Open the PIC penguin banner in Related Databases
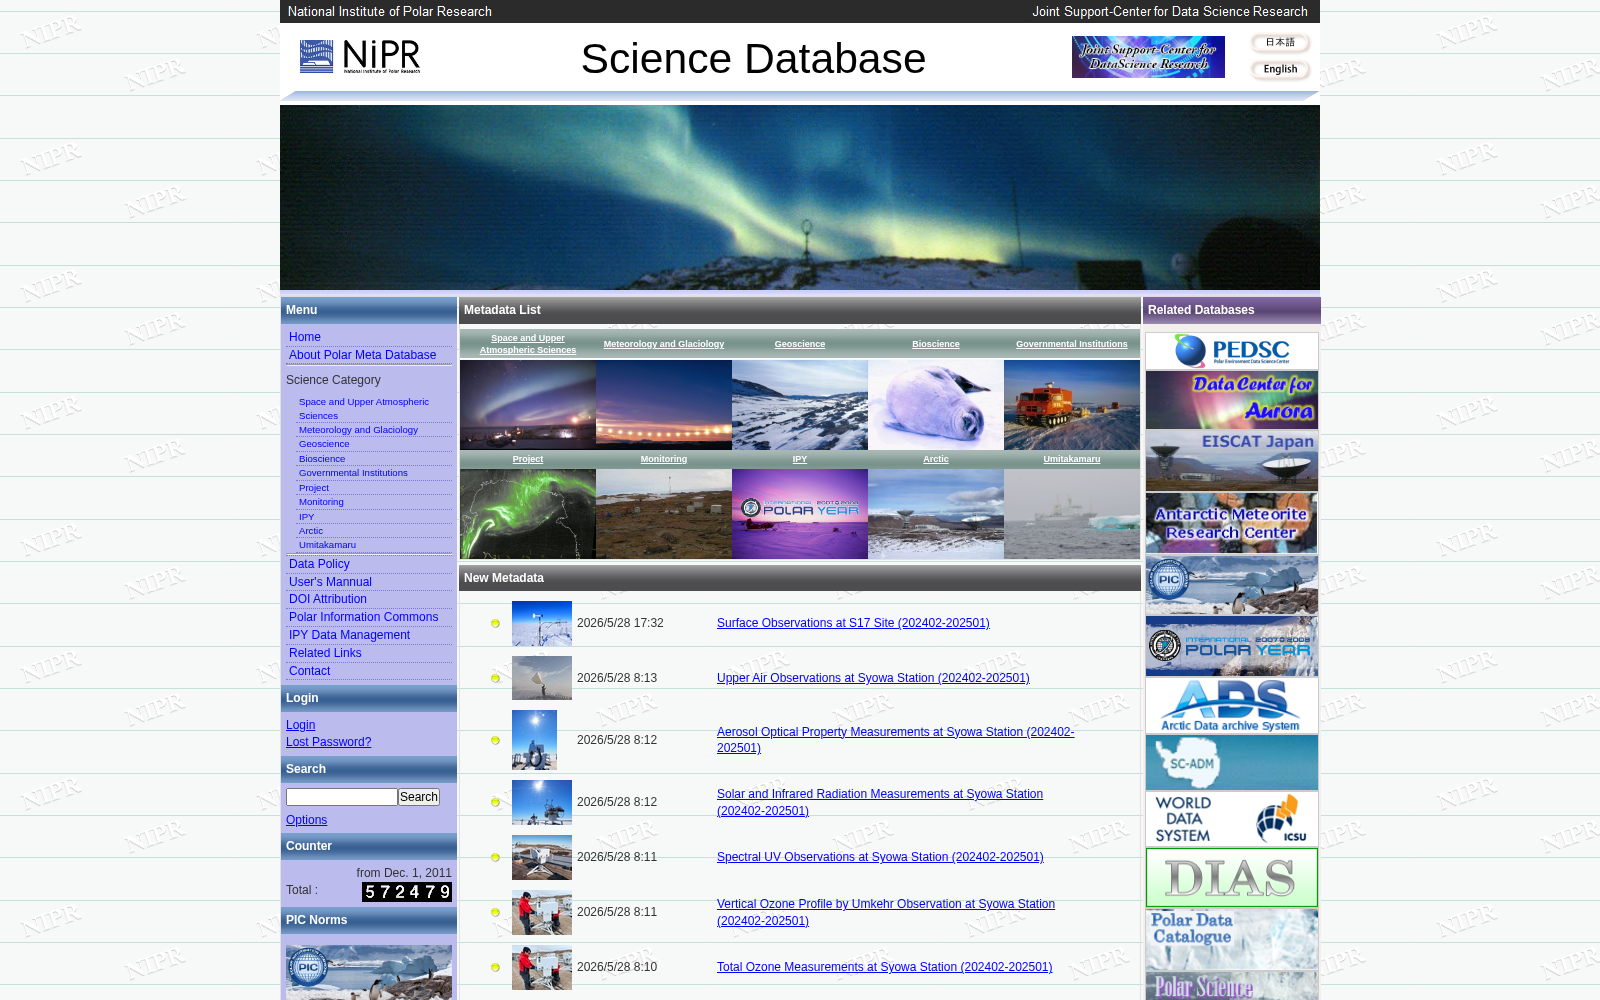 1232,584
